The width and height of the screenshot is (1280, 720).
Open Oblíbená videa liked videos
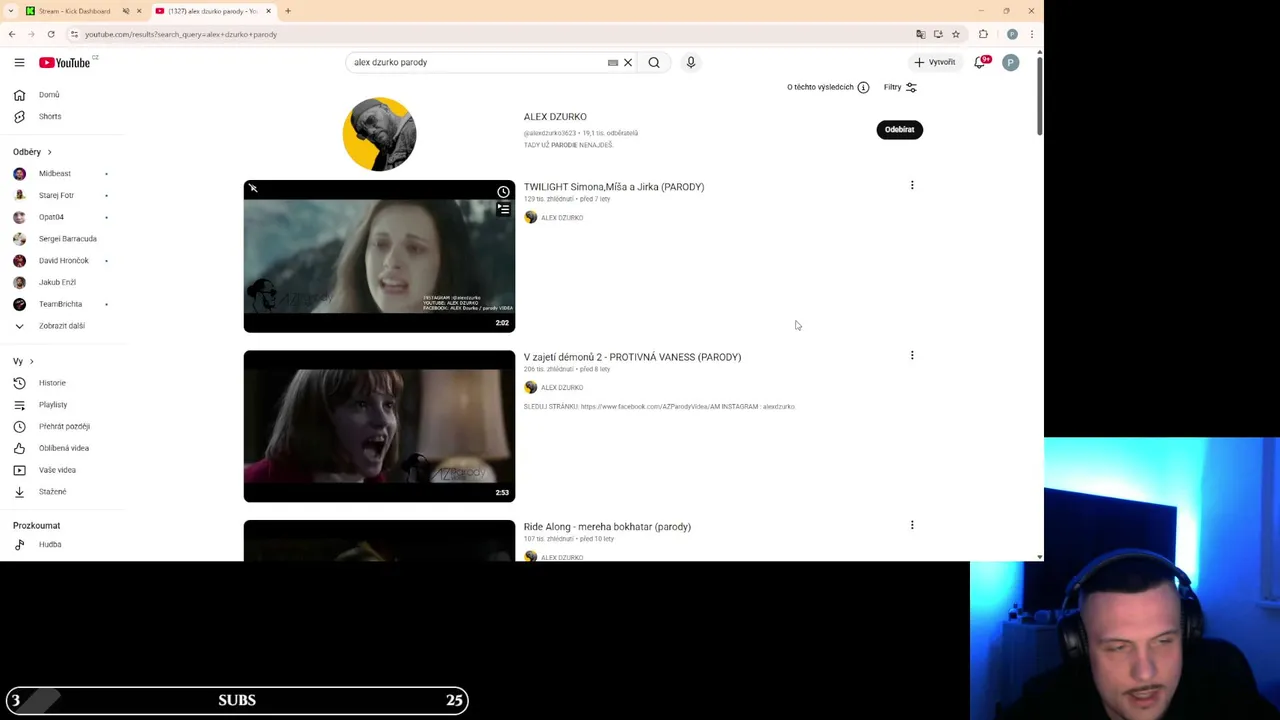[62, 448]
